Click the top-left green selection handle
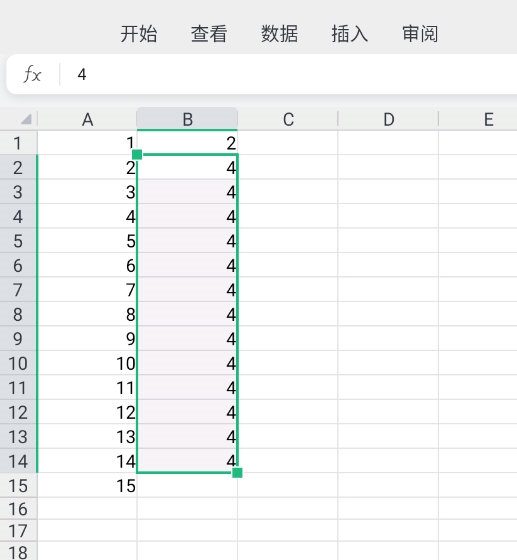 pos(137,155)
